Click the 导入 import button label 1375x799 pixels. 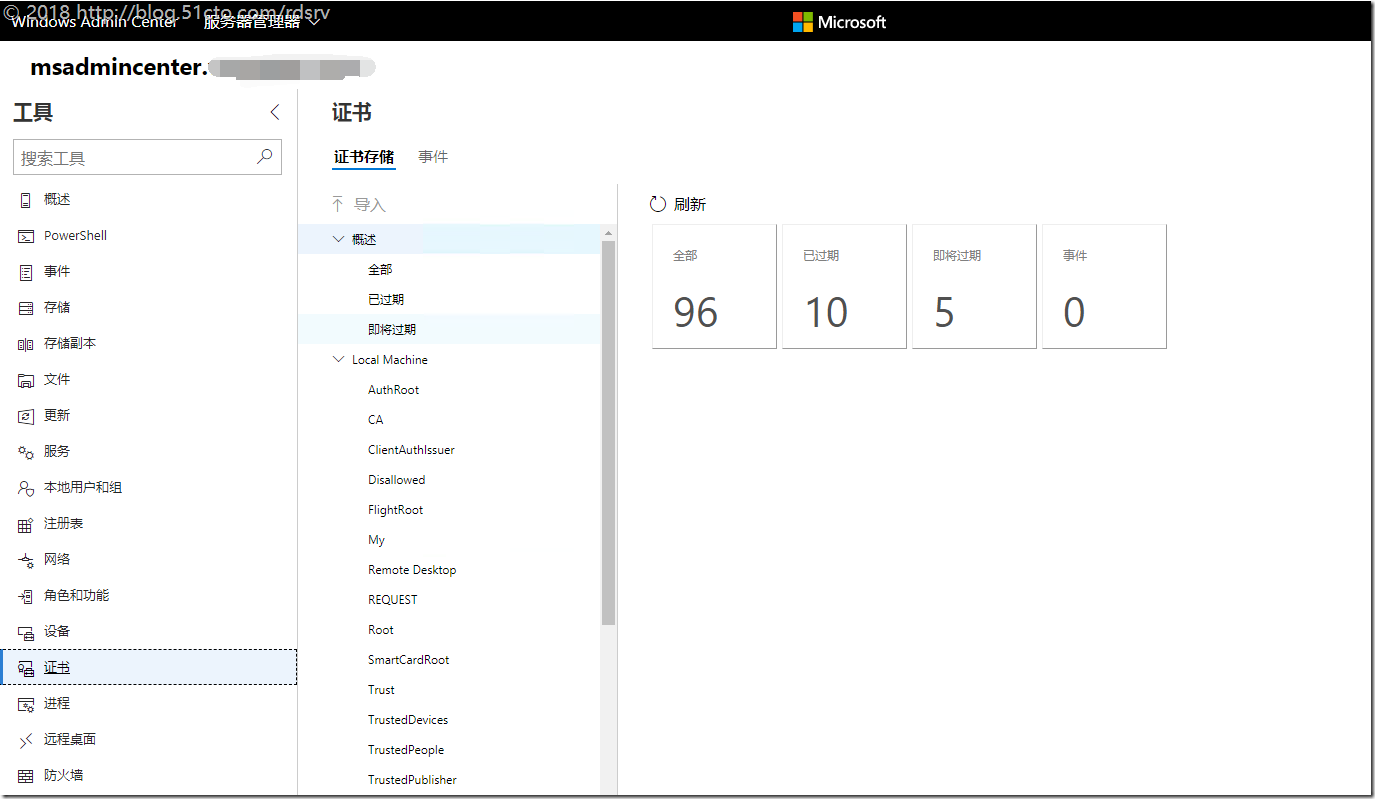tap(370, 204)
